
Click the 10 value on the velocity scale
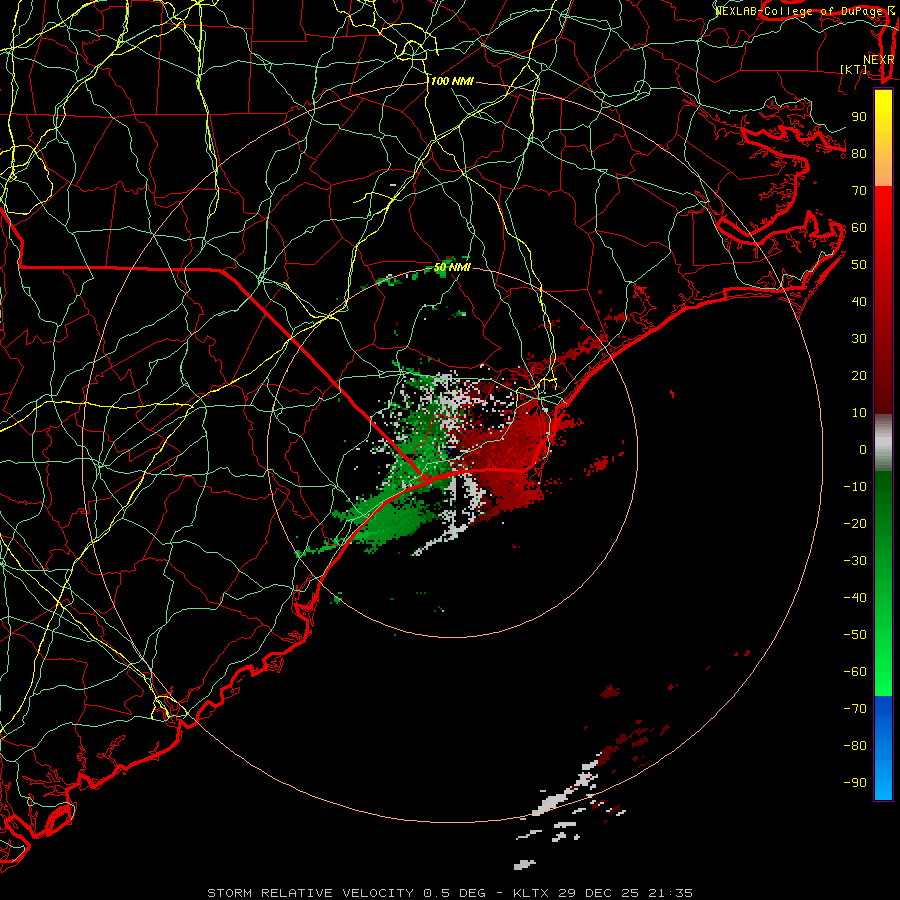[x=859, y=413]
